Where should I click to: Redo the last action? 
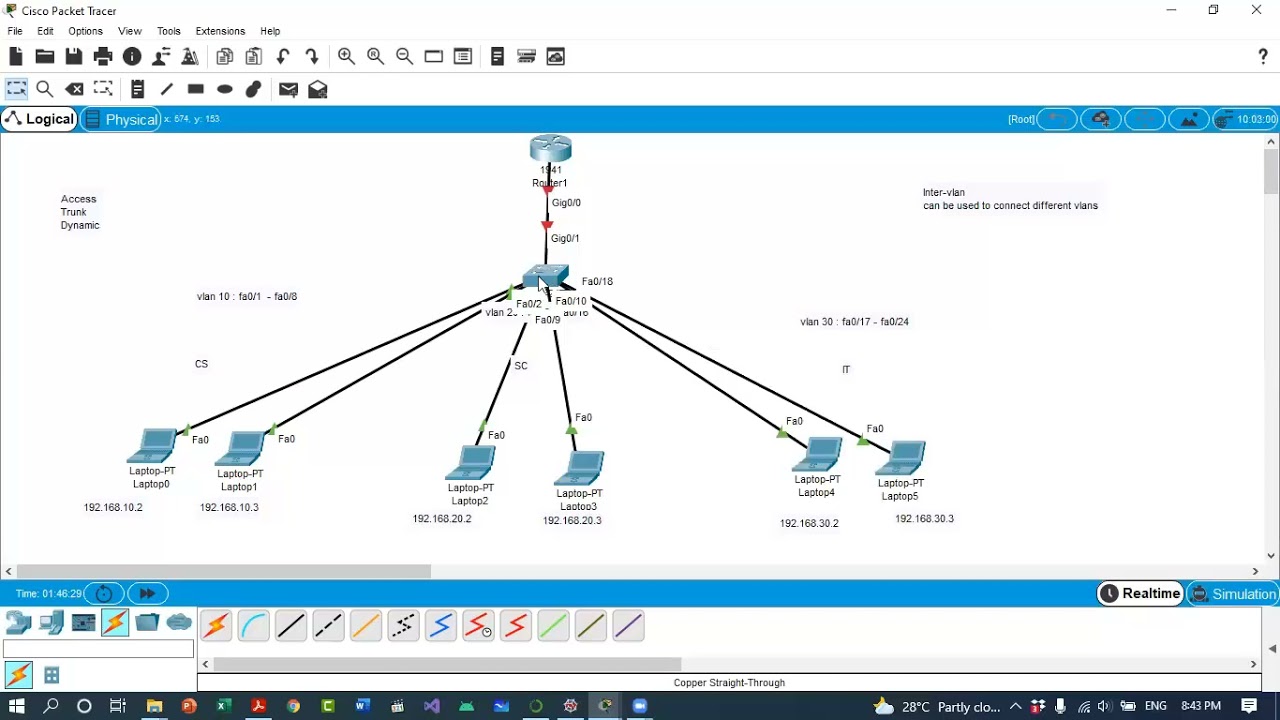point(312,57)
